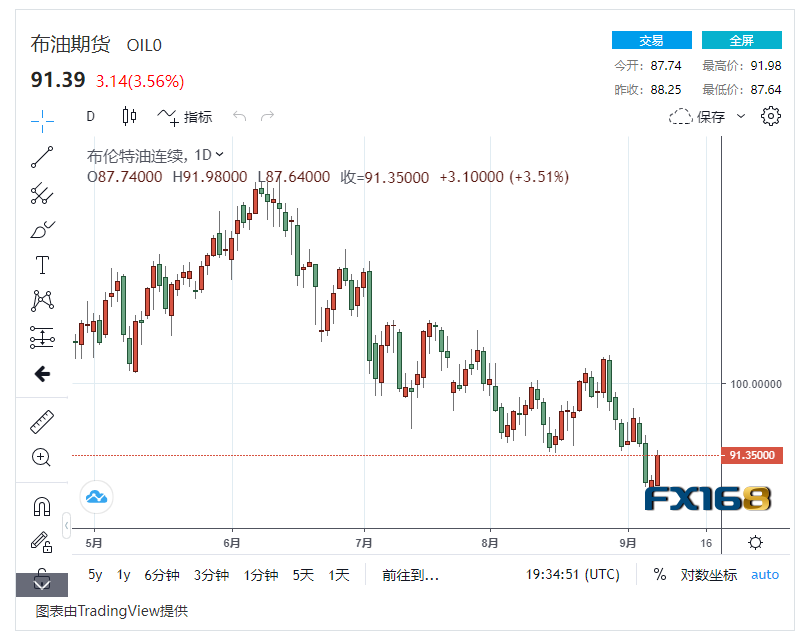Toggle lock all drawing tools

point(41,542)
